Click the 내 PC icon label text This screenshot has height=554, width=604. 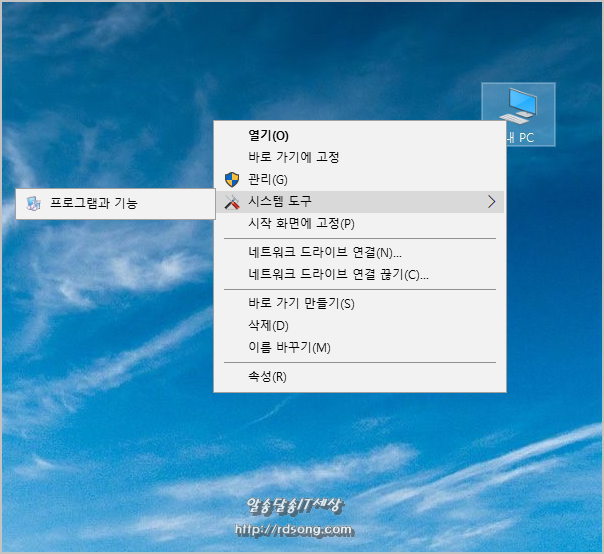519,137
